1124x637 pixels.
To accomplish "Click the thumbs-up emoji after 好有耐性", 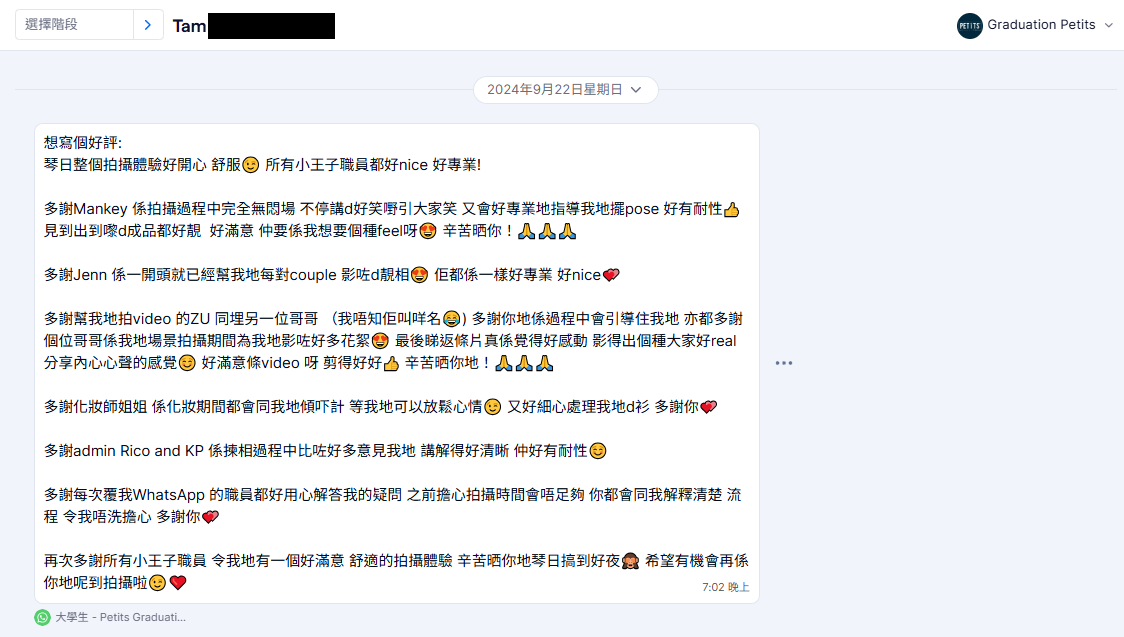I will [x=731, y=209].
